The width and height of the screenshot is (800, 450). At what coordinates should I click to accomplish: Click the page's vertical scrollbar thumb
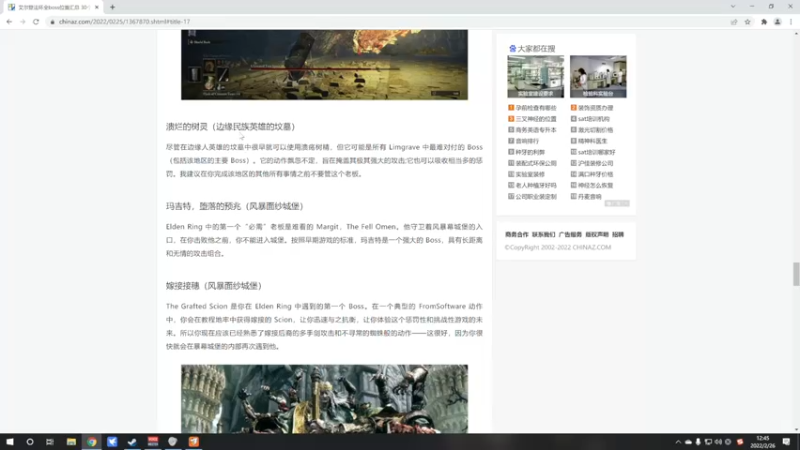796,274
